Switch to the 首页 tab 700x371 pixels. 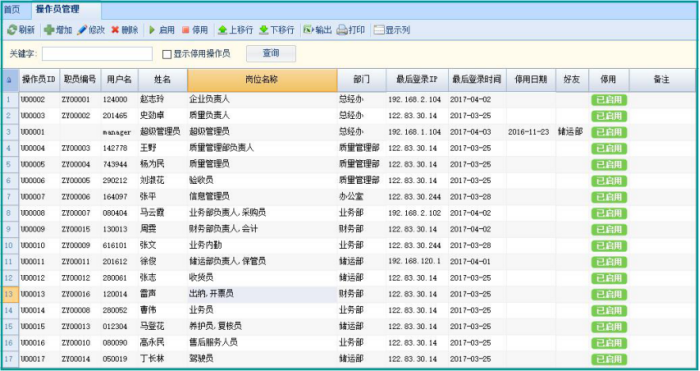(x=12, y=9)
